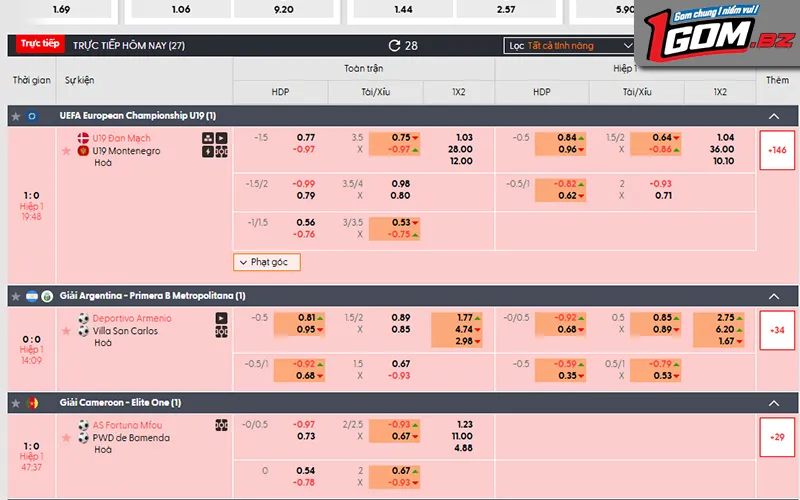800x500 pixels.
Task: Expand more markets with the +34 button
Action: (x=777, y=330)
